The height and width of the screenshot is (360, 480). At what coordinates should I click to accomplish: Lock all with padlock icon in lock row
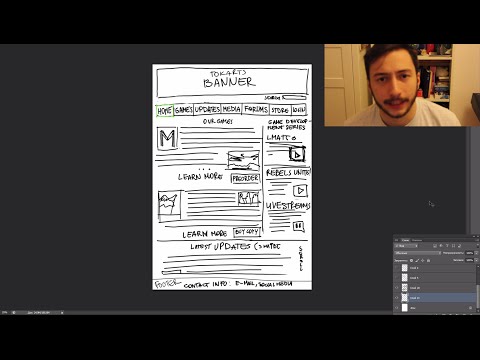click(x=428, y=261)
